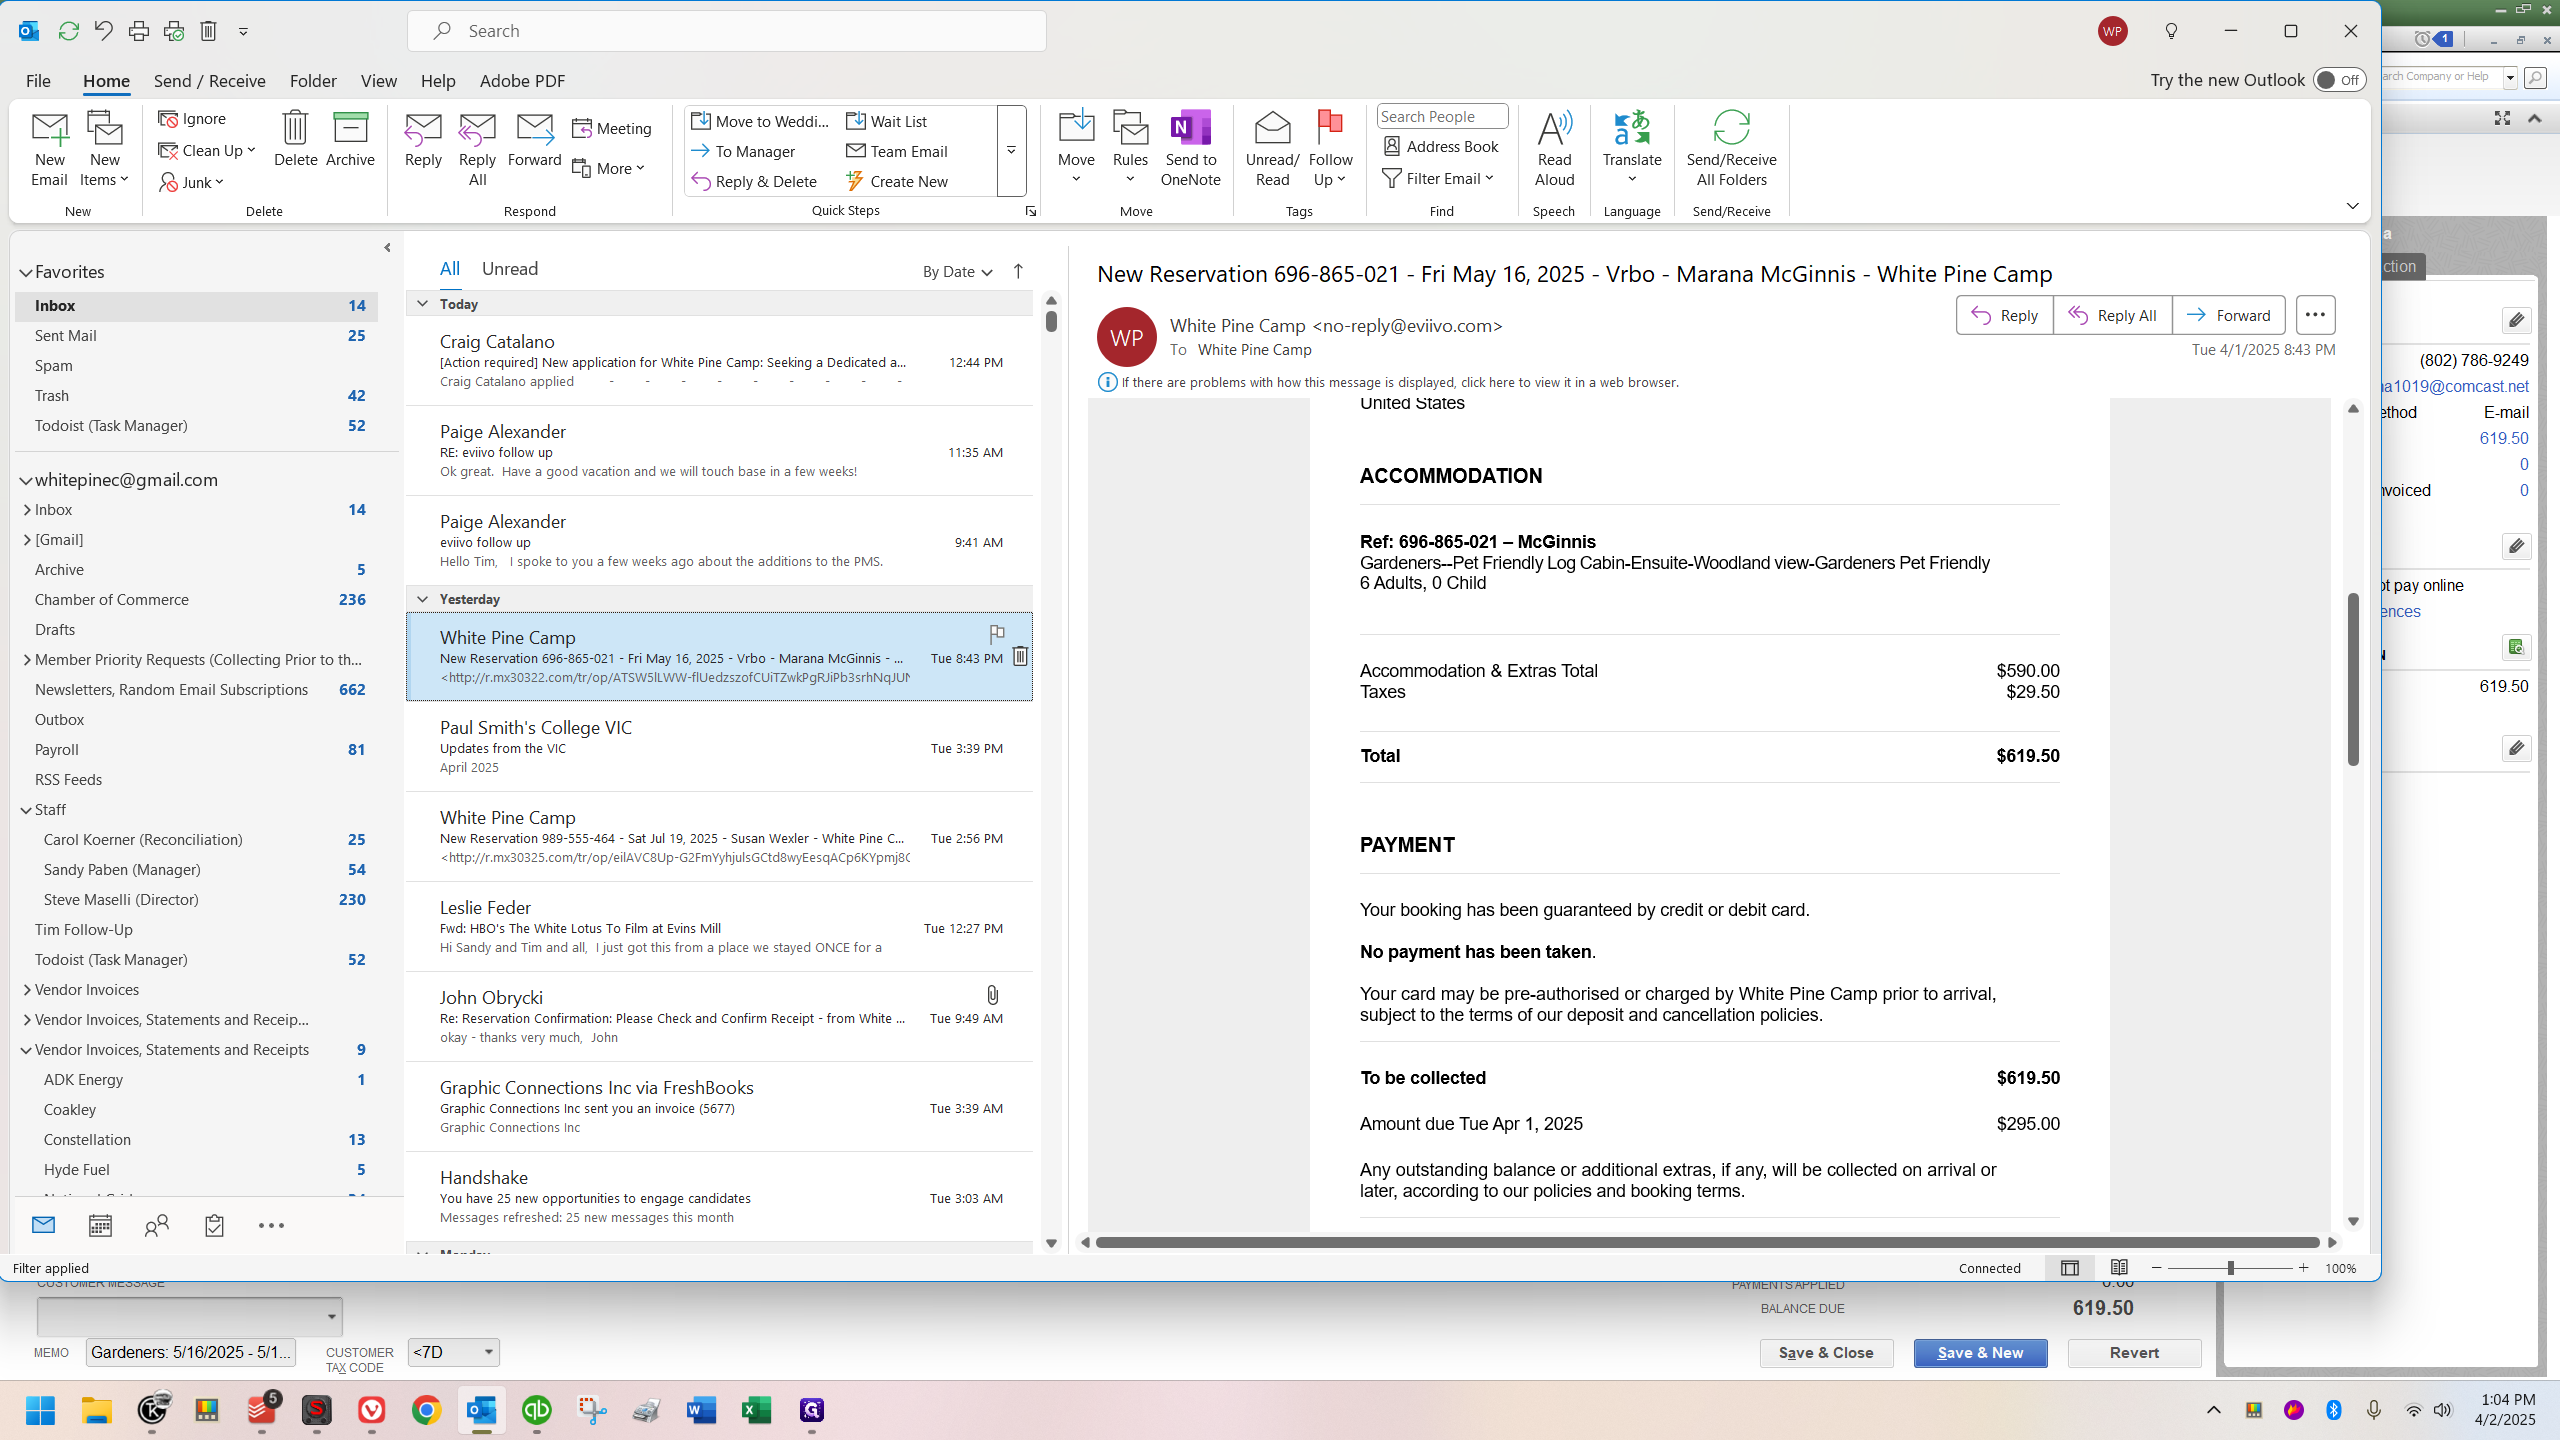Click the New Email icon

(49, 149)
